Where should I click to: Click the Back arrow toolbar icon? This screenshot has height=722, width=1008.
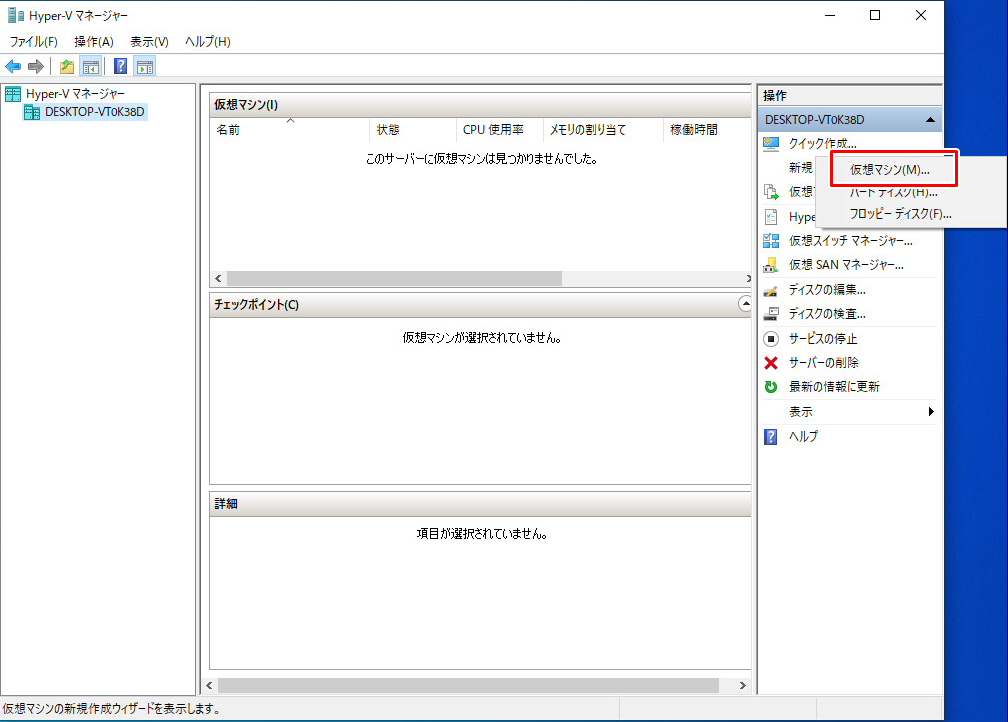coord(13,67)
